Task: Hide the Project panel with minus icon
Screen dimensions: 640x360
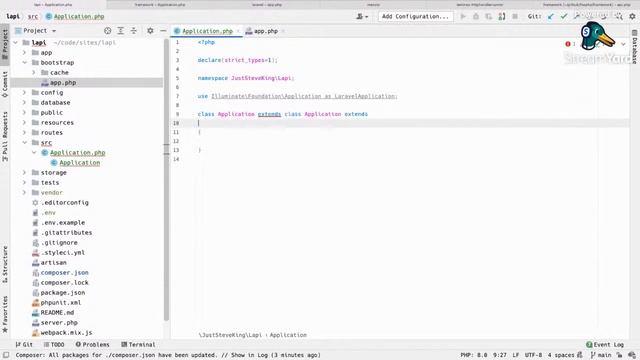Action: click(x=163, y=31)
